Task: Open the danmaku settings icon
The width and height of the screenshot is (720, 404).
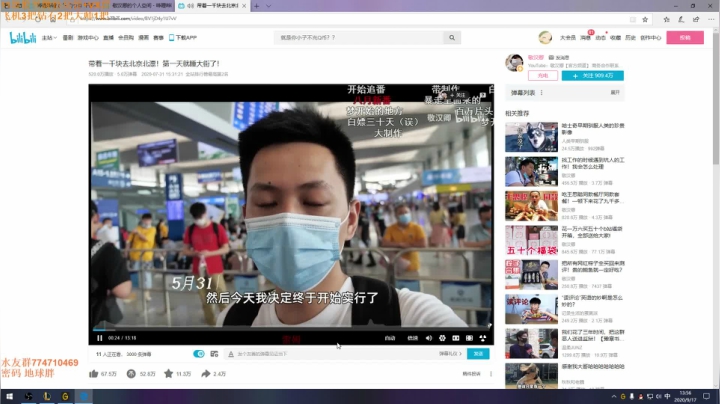Action: [214, 354]
